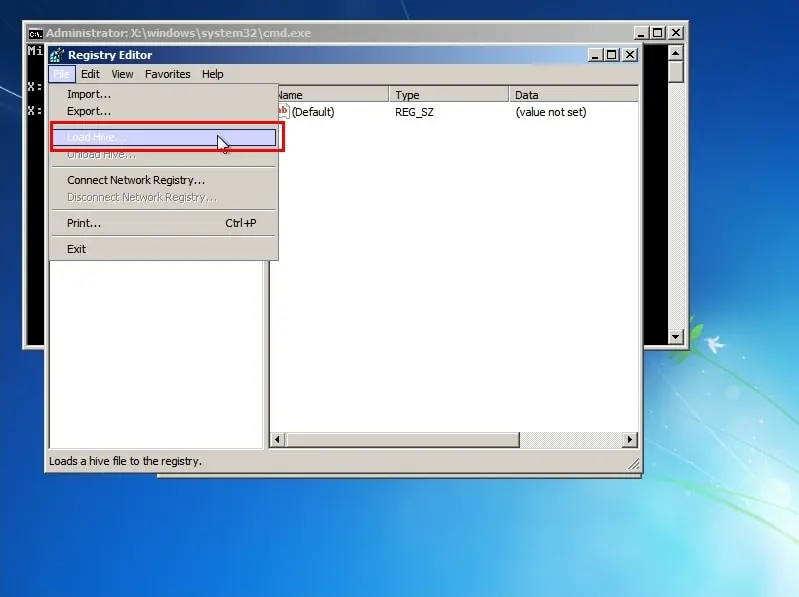Click the Unload Hive... menu entry
This screenshot has width=799, height=597.
(163, 154)
